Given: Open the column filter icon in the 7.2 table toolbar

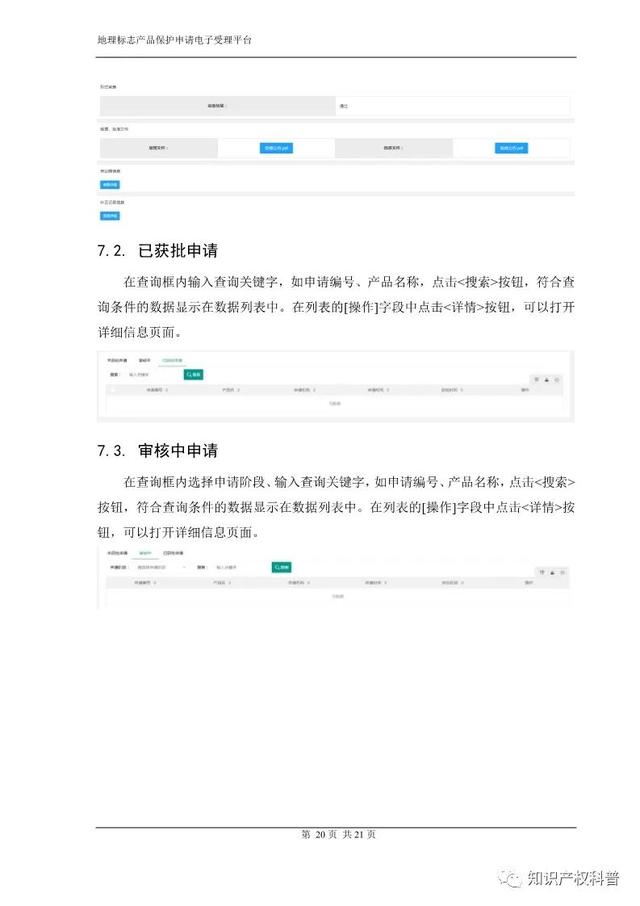Looking at the screenshot, I should 537,380.
